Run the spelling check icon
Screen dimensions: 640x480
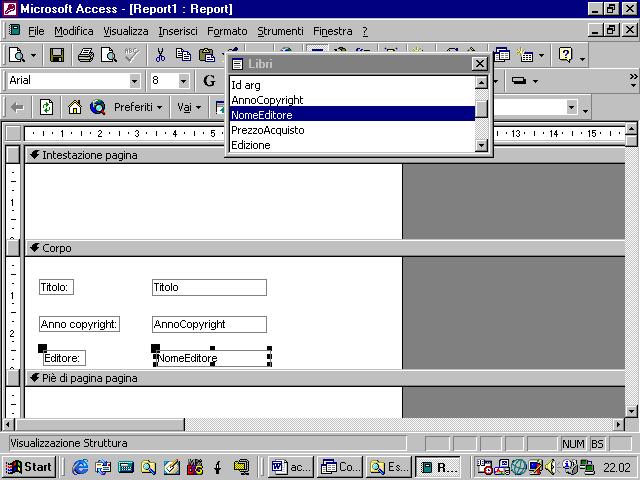[132, 55]
